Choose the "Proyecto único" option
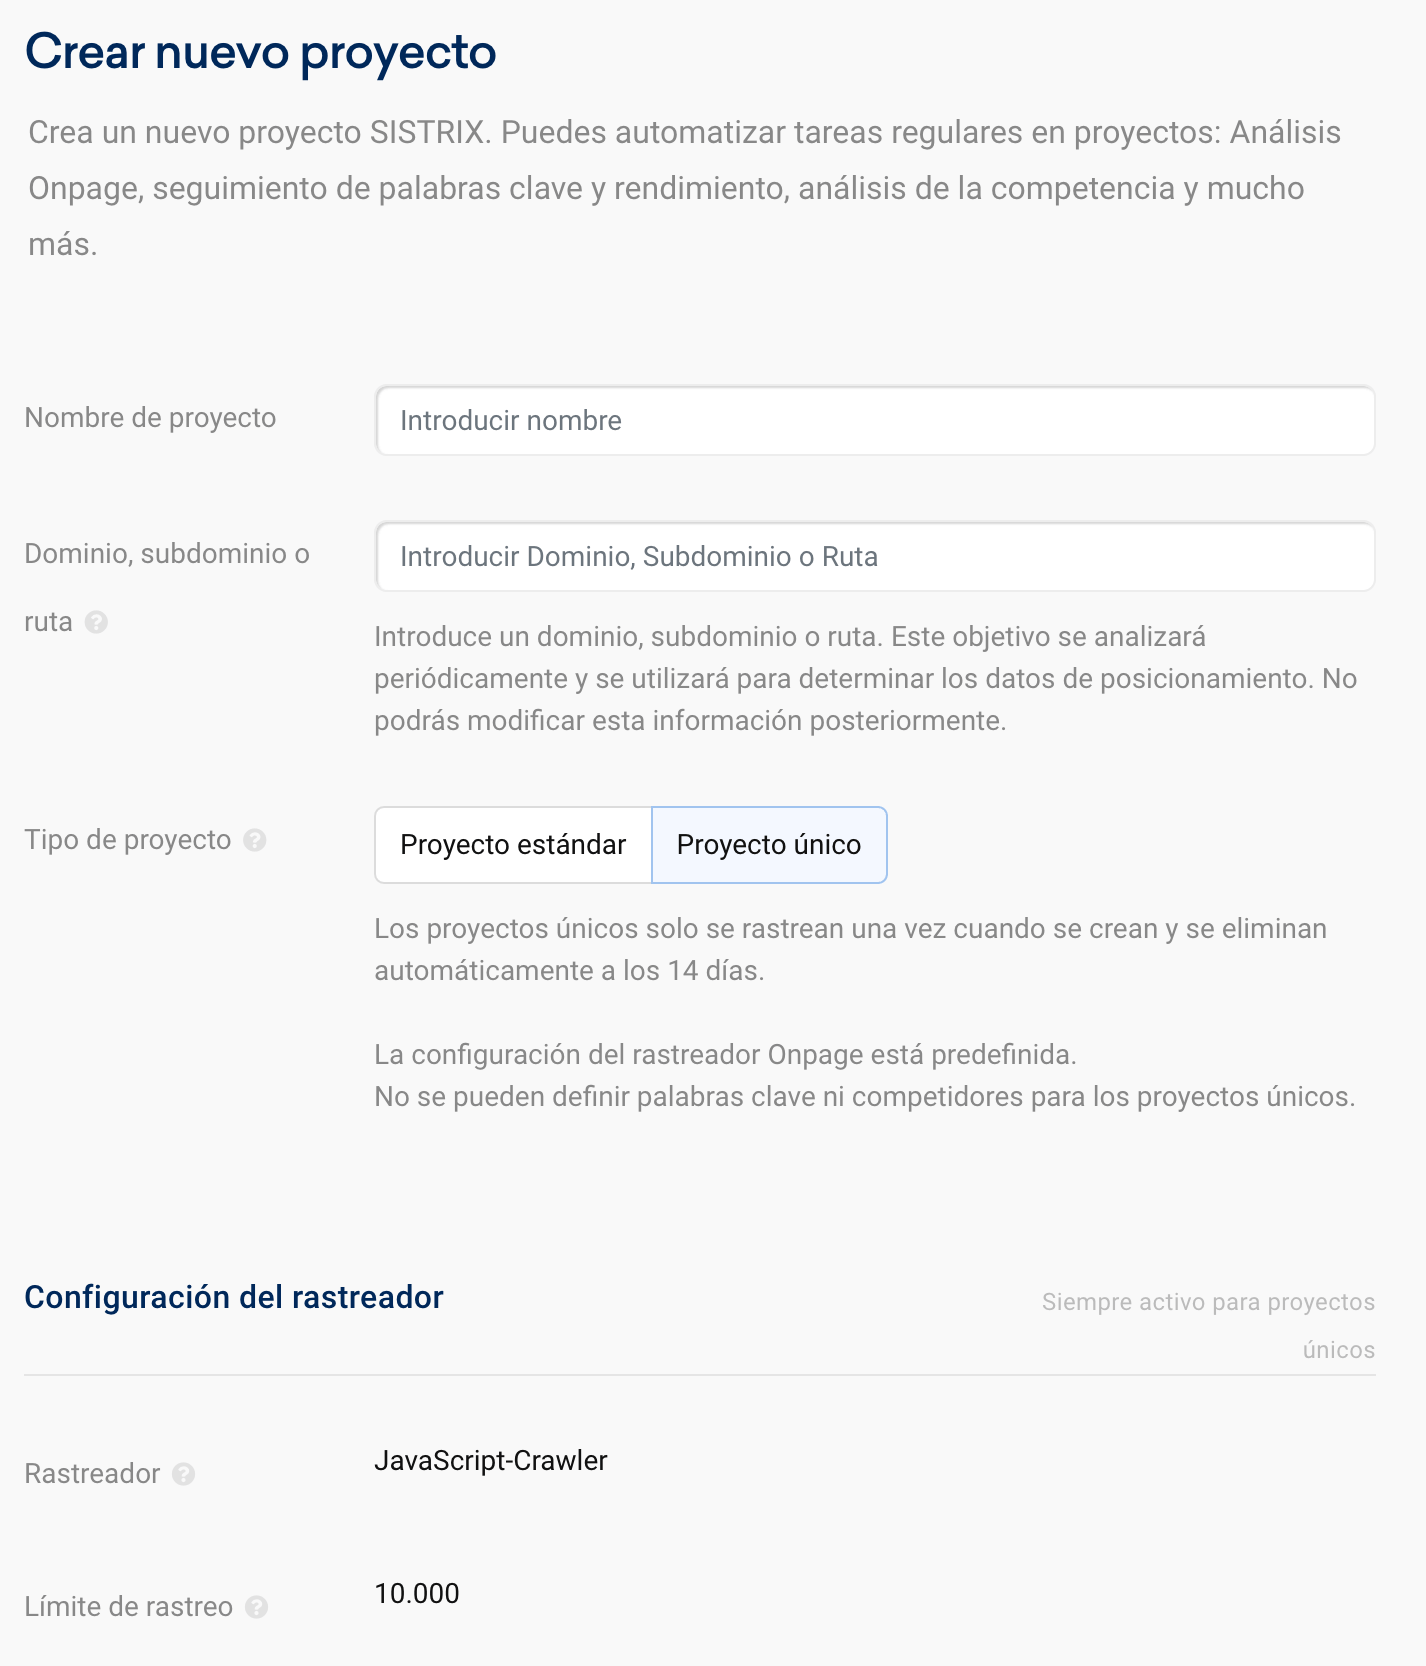Viewport: 1426px width, 1666px height. 768,845
